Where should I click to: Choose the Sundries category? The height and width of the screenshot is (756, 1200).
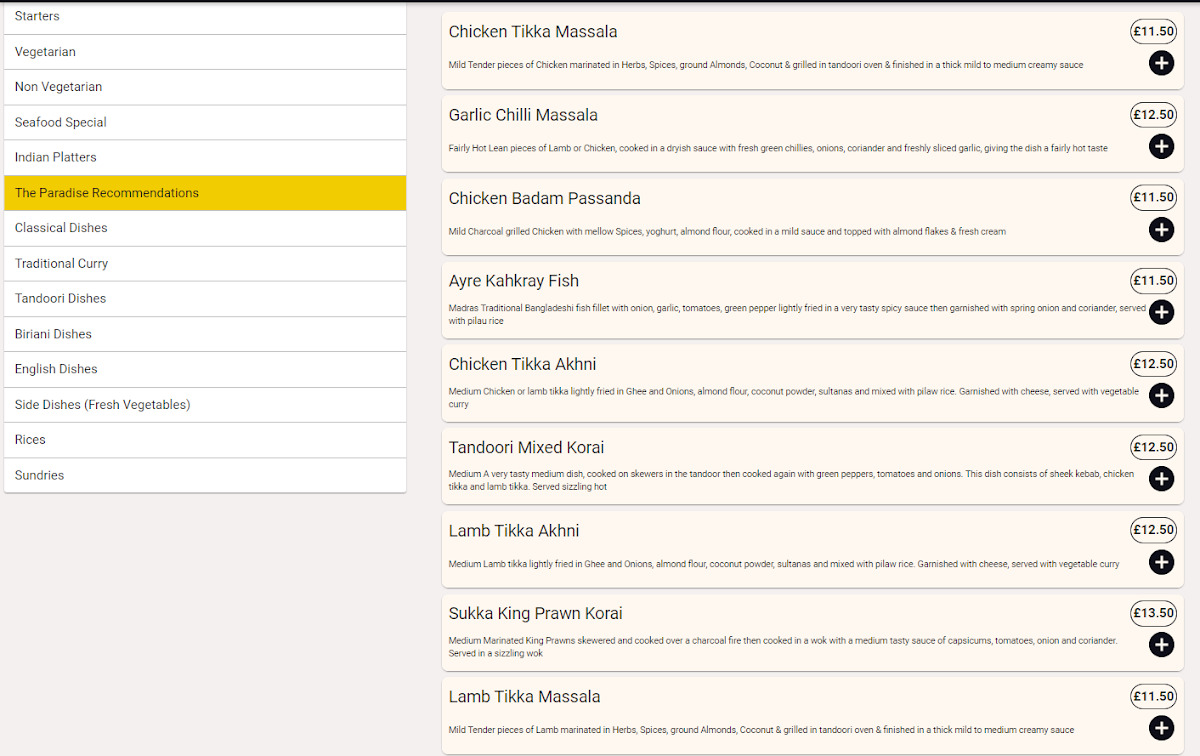coord(205,475)
